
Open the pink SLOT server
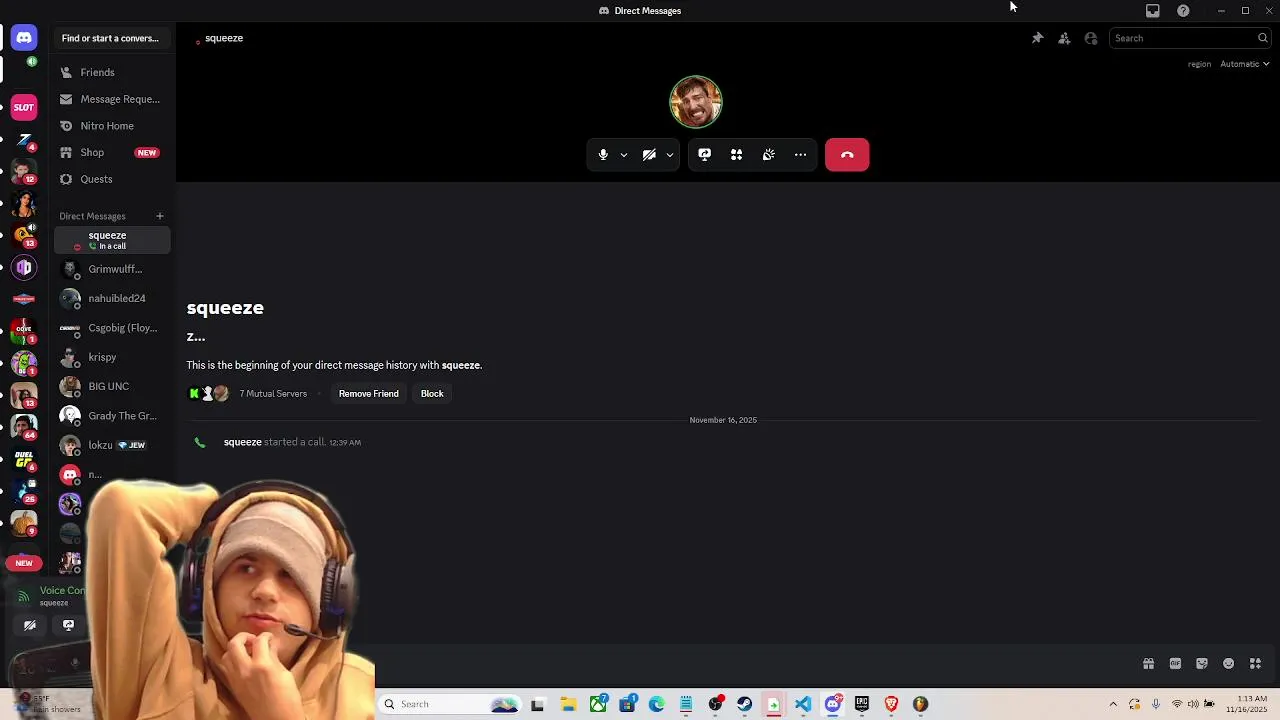[24, 107]
